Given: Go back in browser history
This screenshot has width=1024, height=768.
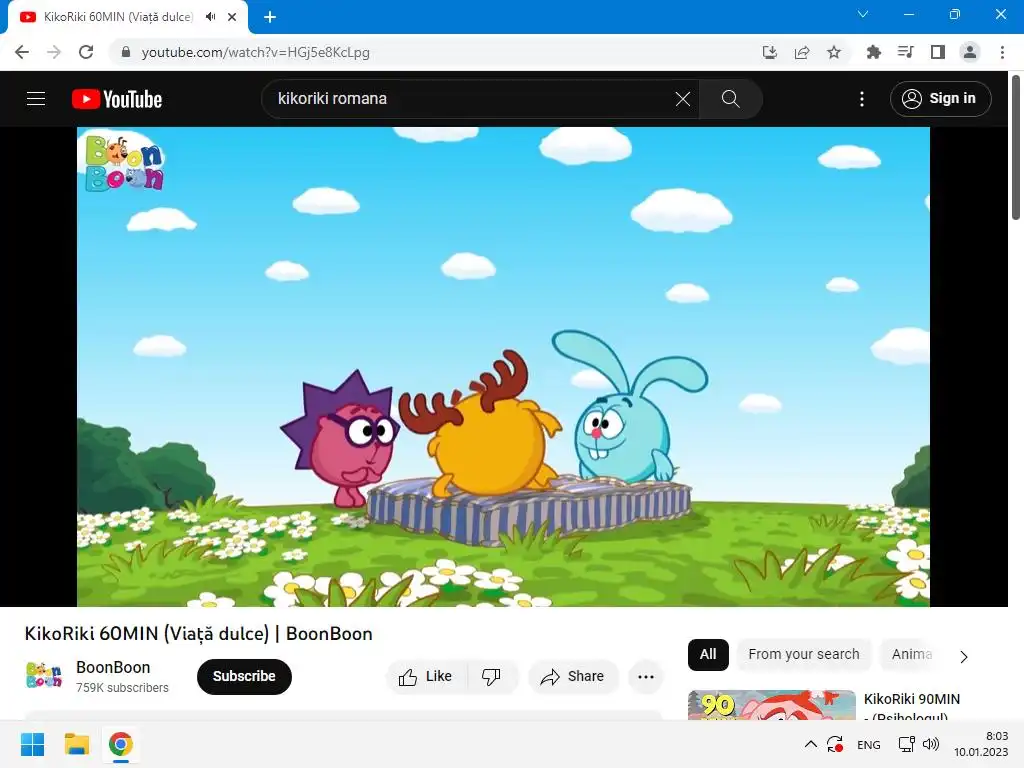Looking at the screenshot, I should pos(22,52).
